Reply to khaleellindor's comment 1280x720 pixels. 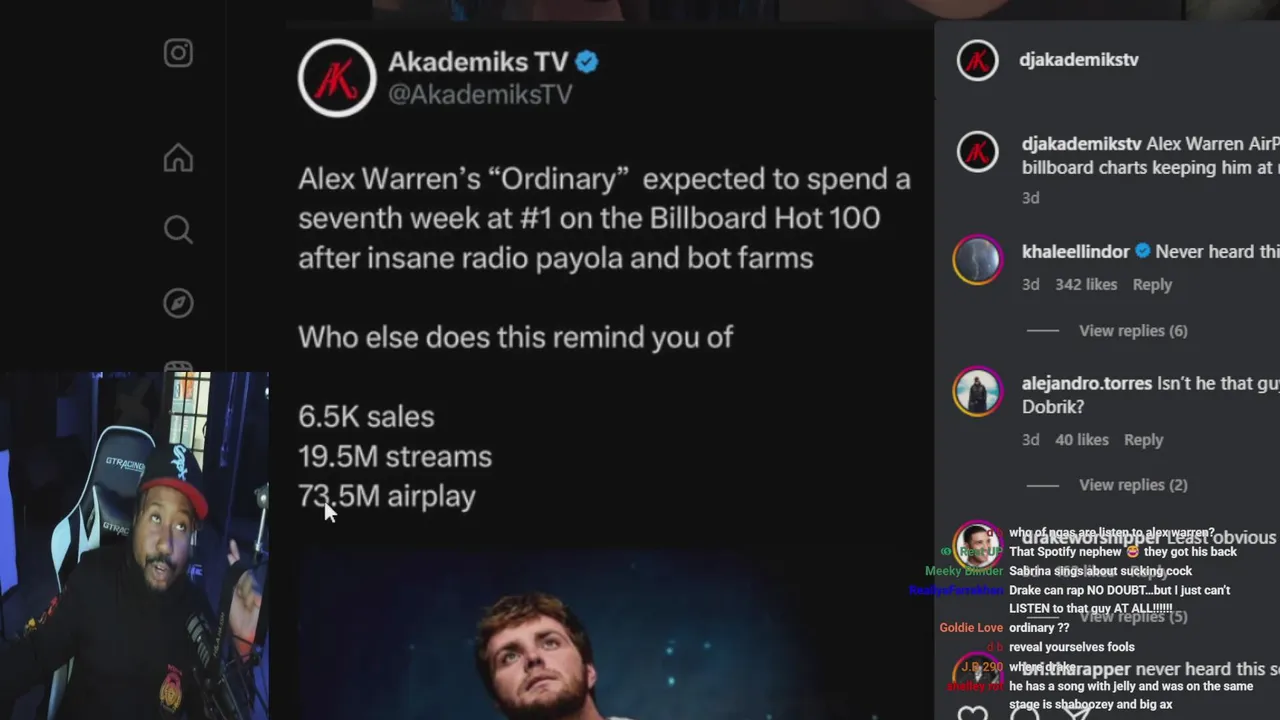point(1152,284)
